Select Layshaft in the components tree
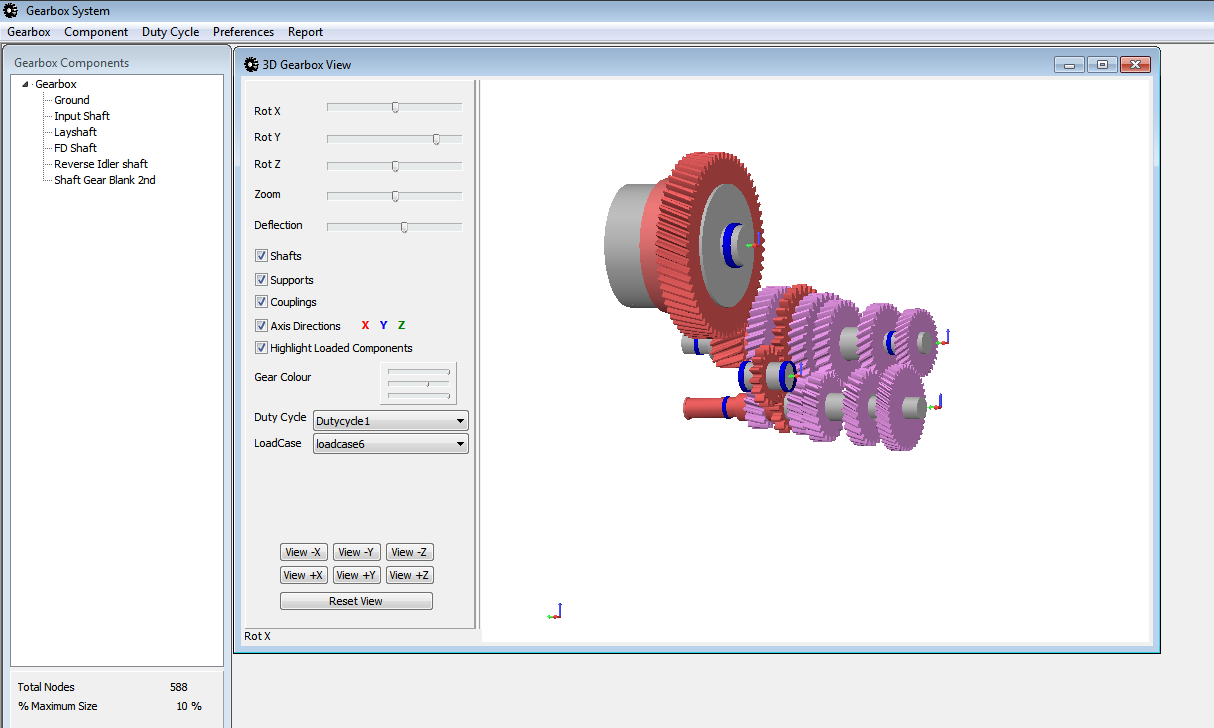 (75, 132)
